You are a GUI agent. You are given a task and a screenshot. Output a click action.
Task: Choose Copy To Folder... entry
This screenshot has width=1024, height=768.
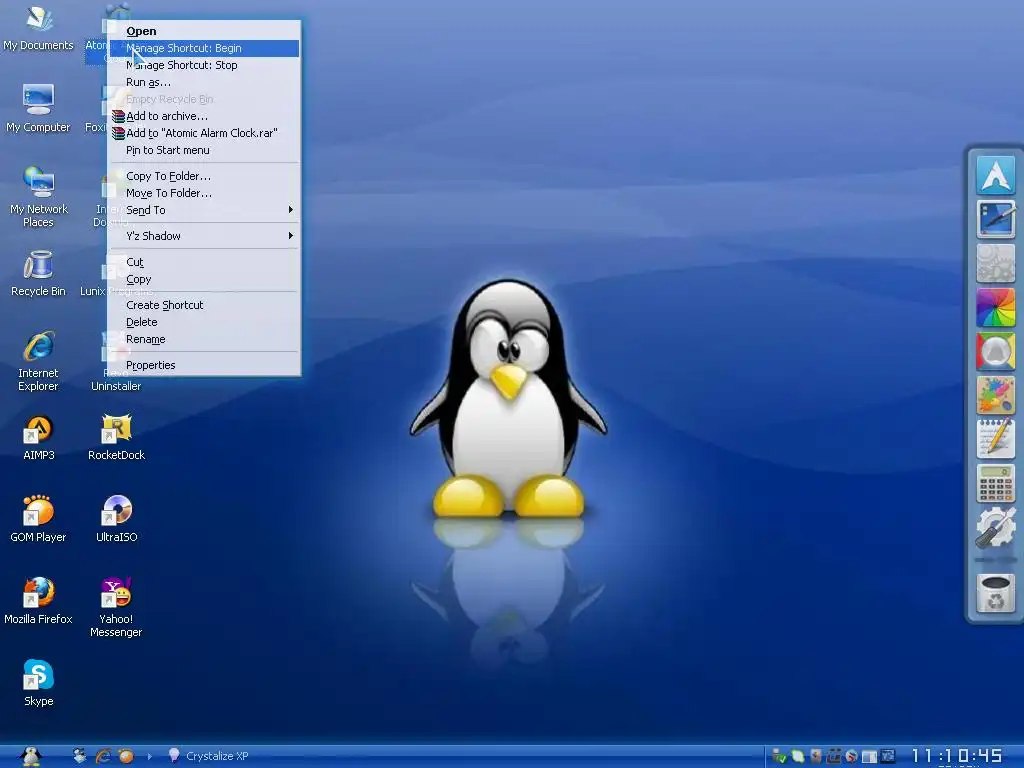pyautogui.click(x=204, y=176)
